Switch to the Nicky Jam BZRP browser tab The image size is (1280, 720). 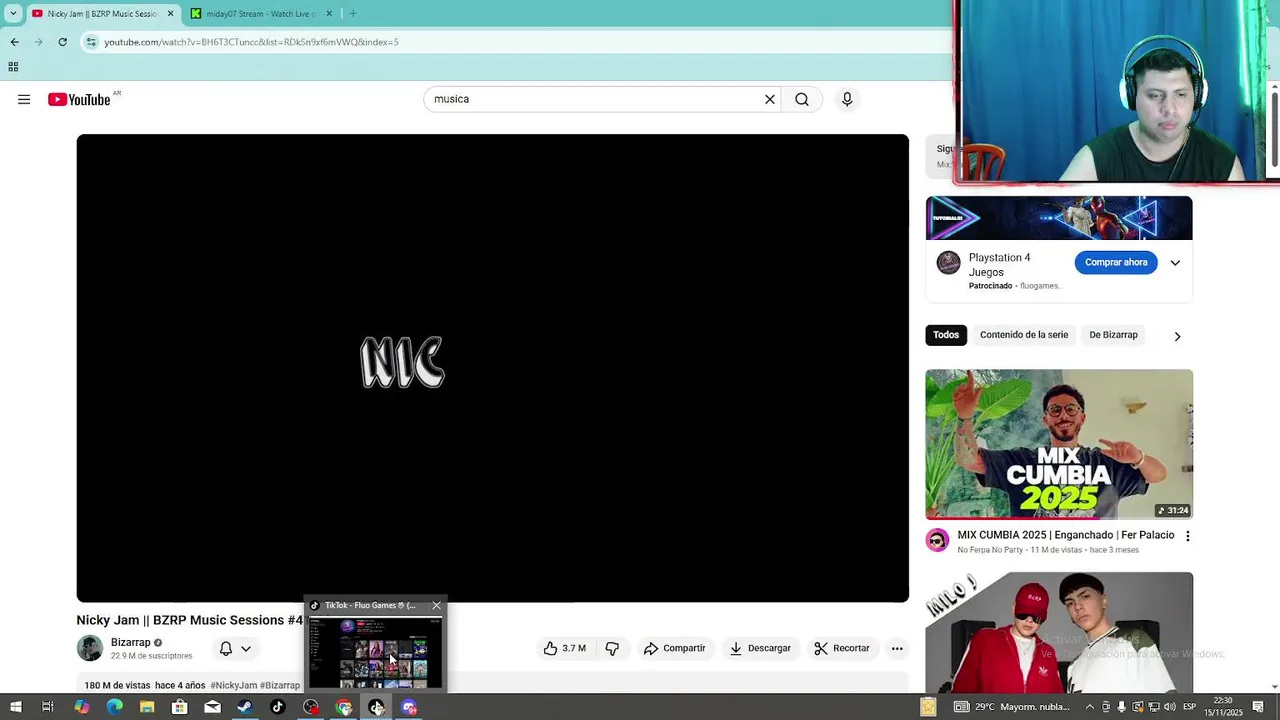click(x=102, y=13)
